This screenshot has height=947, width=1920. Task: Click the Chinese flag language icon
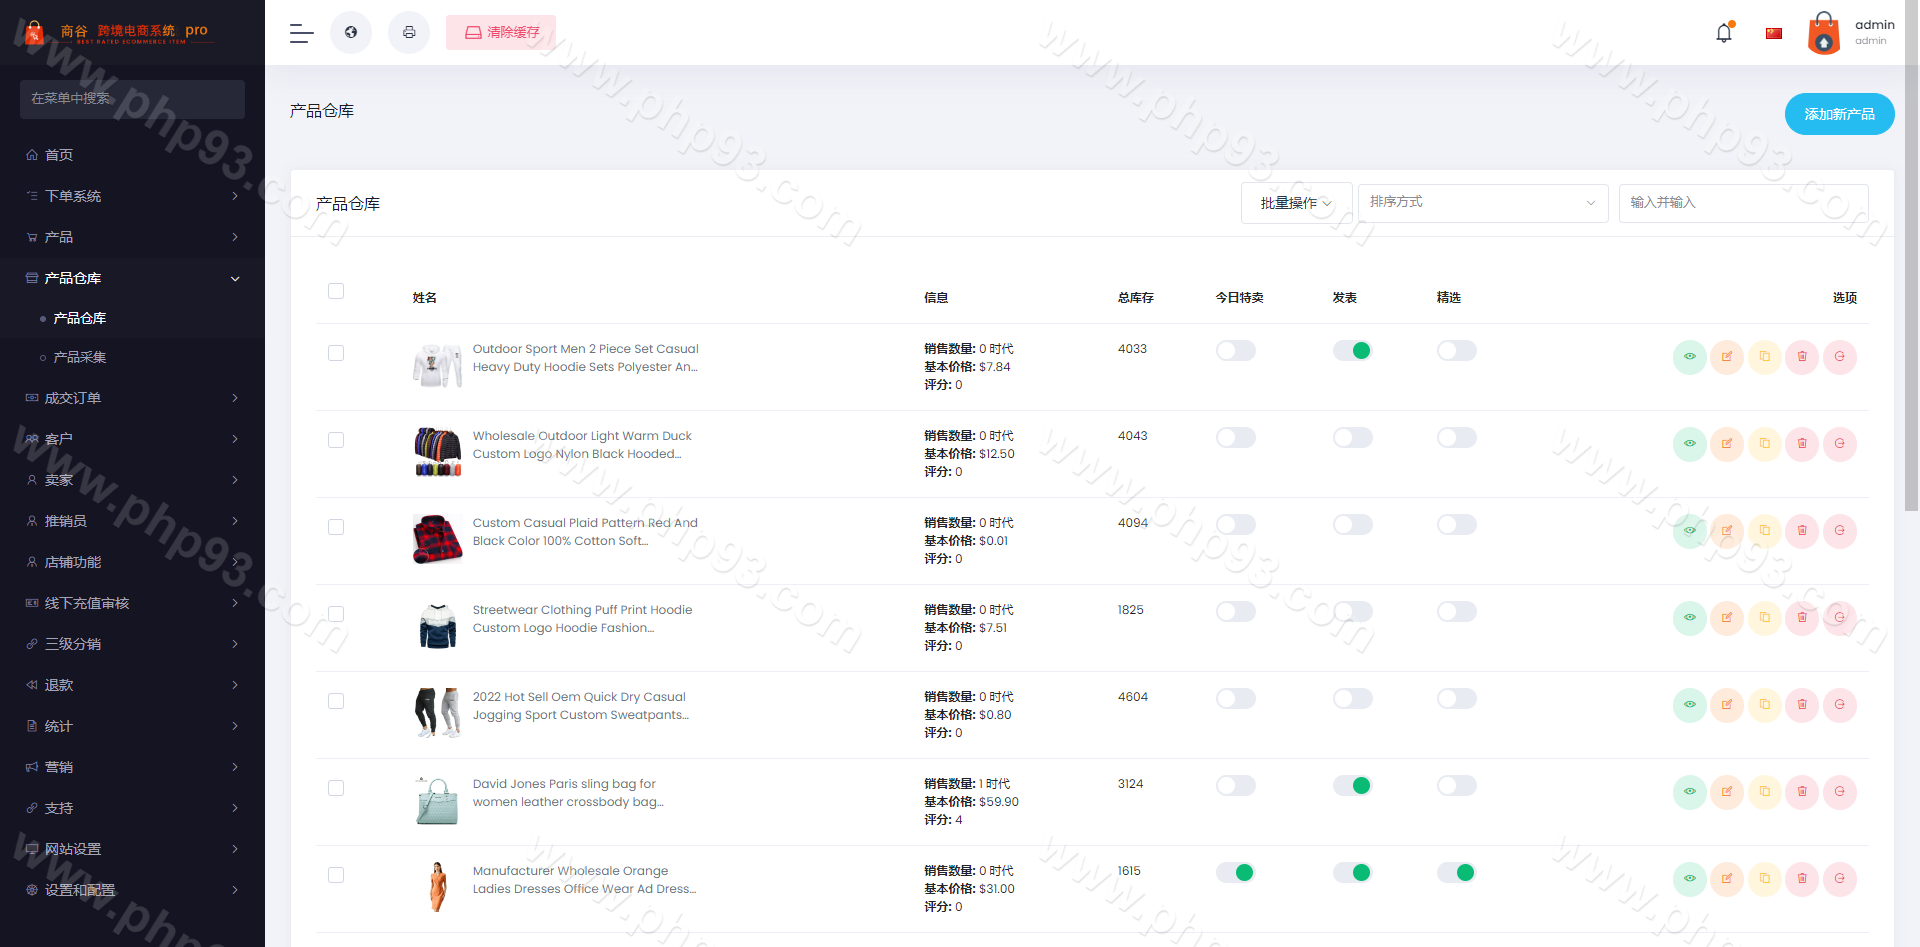click(x=1774, y=33)
